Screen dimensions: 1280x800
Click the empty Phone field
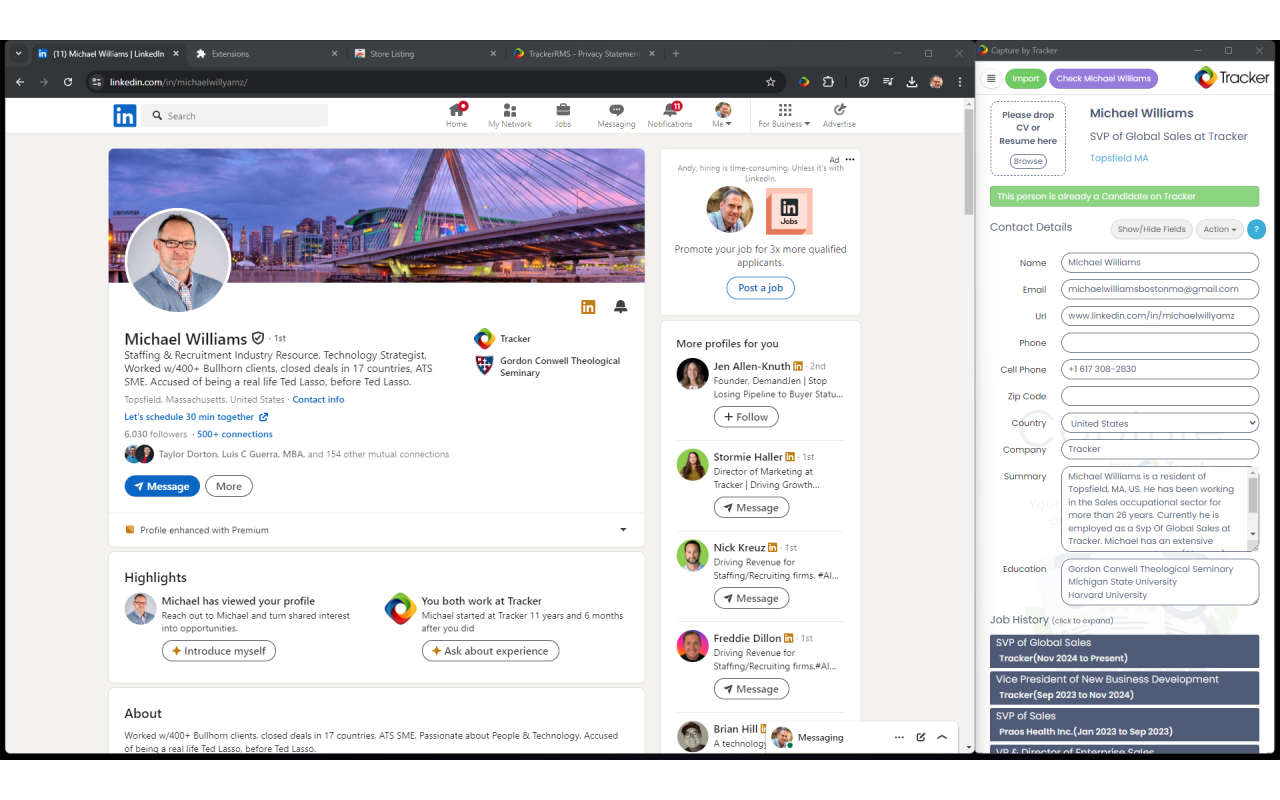pos(1160,343)
